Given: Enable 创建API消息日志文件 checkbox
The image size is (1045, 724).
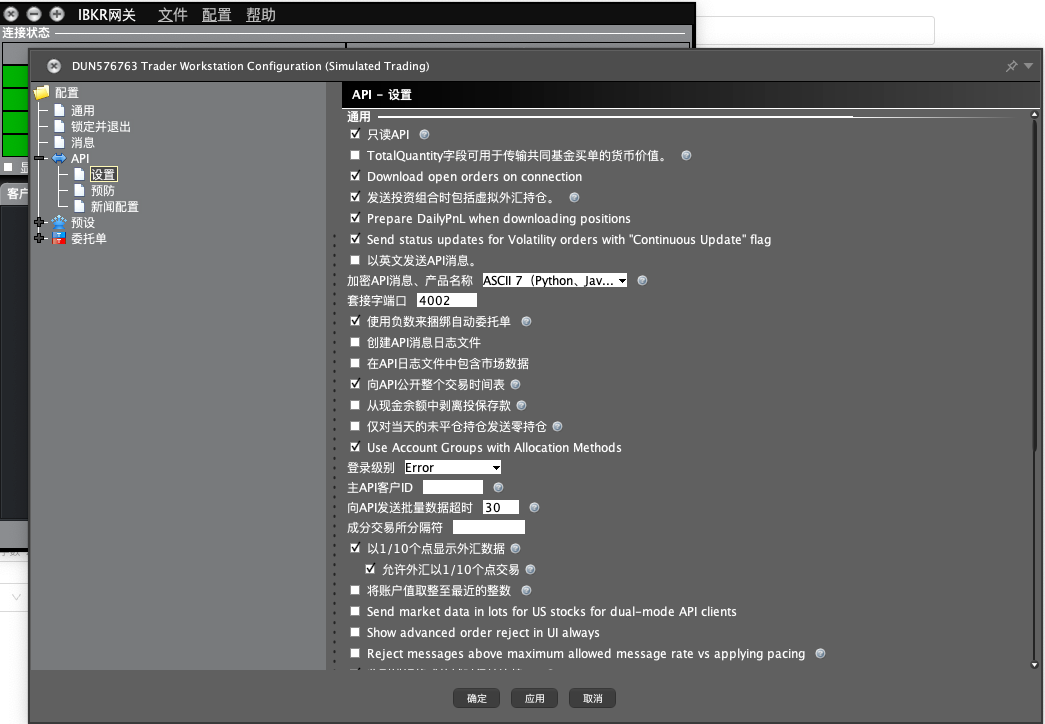Looking at the screenshot, I should click(355, 342).
